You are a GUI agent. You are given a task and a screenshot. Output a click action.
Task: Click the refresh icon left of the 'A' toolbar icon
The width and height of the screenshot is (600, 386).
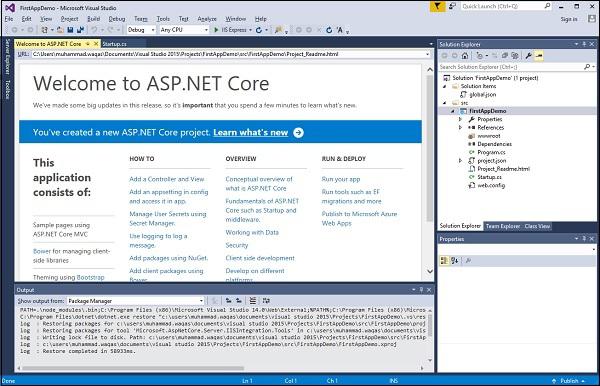tap(329, 30)
